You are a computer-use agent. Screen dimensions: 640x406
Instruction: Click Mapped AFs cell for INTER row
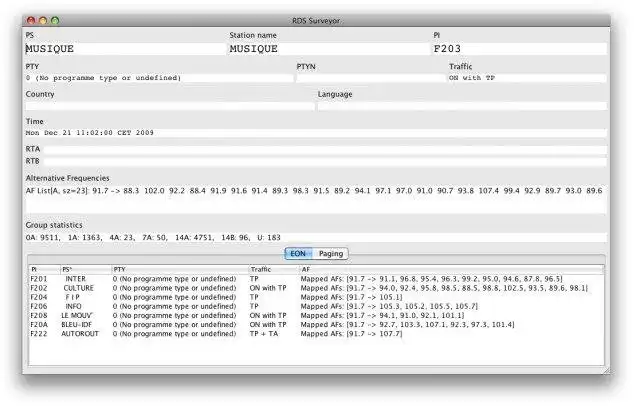(x=431, y=279)
